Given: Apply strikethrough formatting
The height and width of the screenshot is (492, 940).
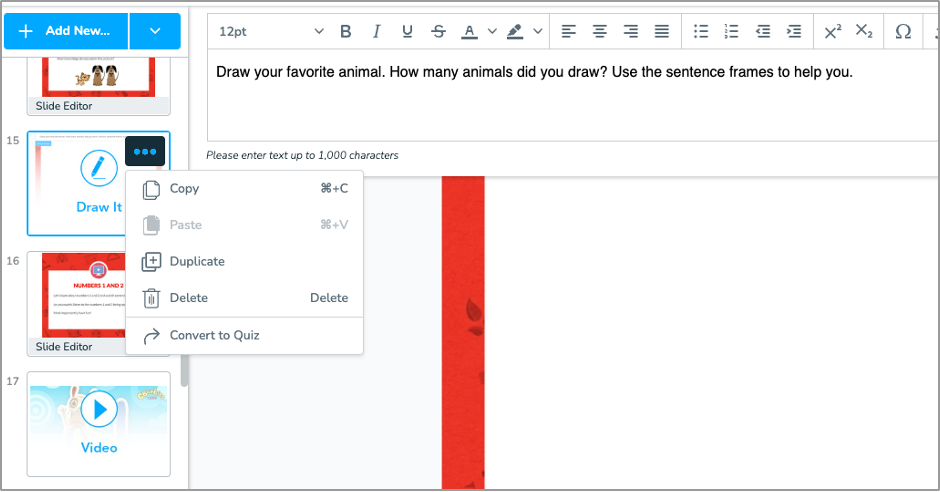Looking at the screenshot, I should tap(438, 32).
